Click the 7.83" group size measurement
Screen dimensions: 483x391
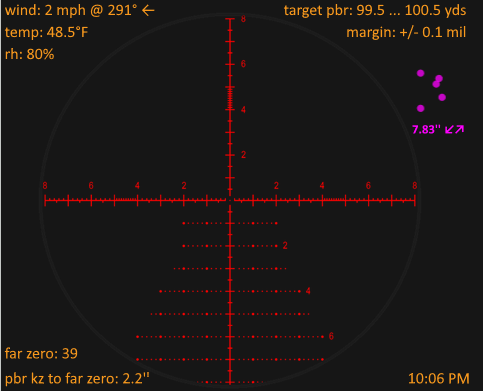tap(426, 129)
